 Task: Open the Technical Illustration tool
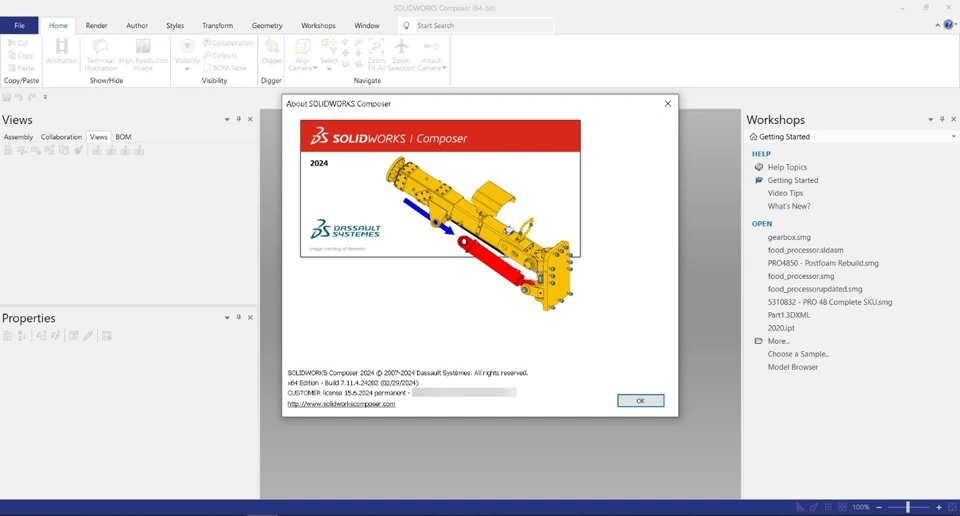100,54
